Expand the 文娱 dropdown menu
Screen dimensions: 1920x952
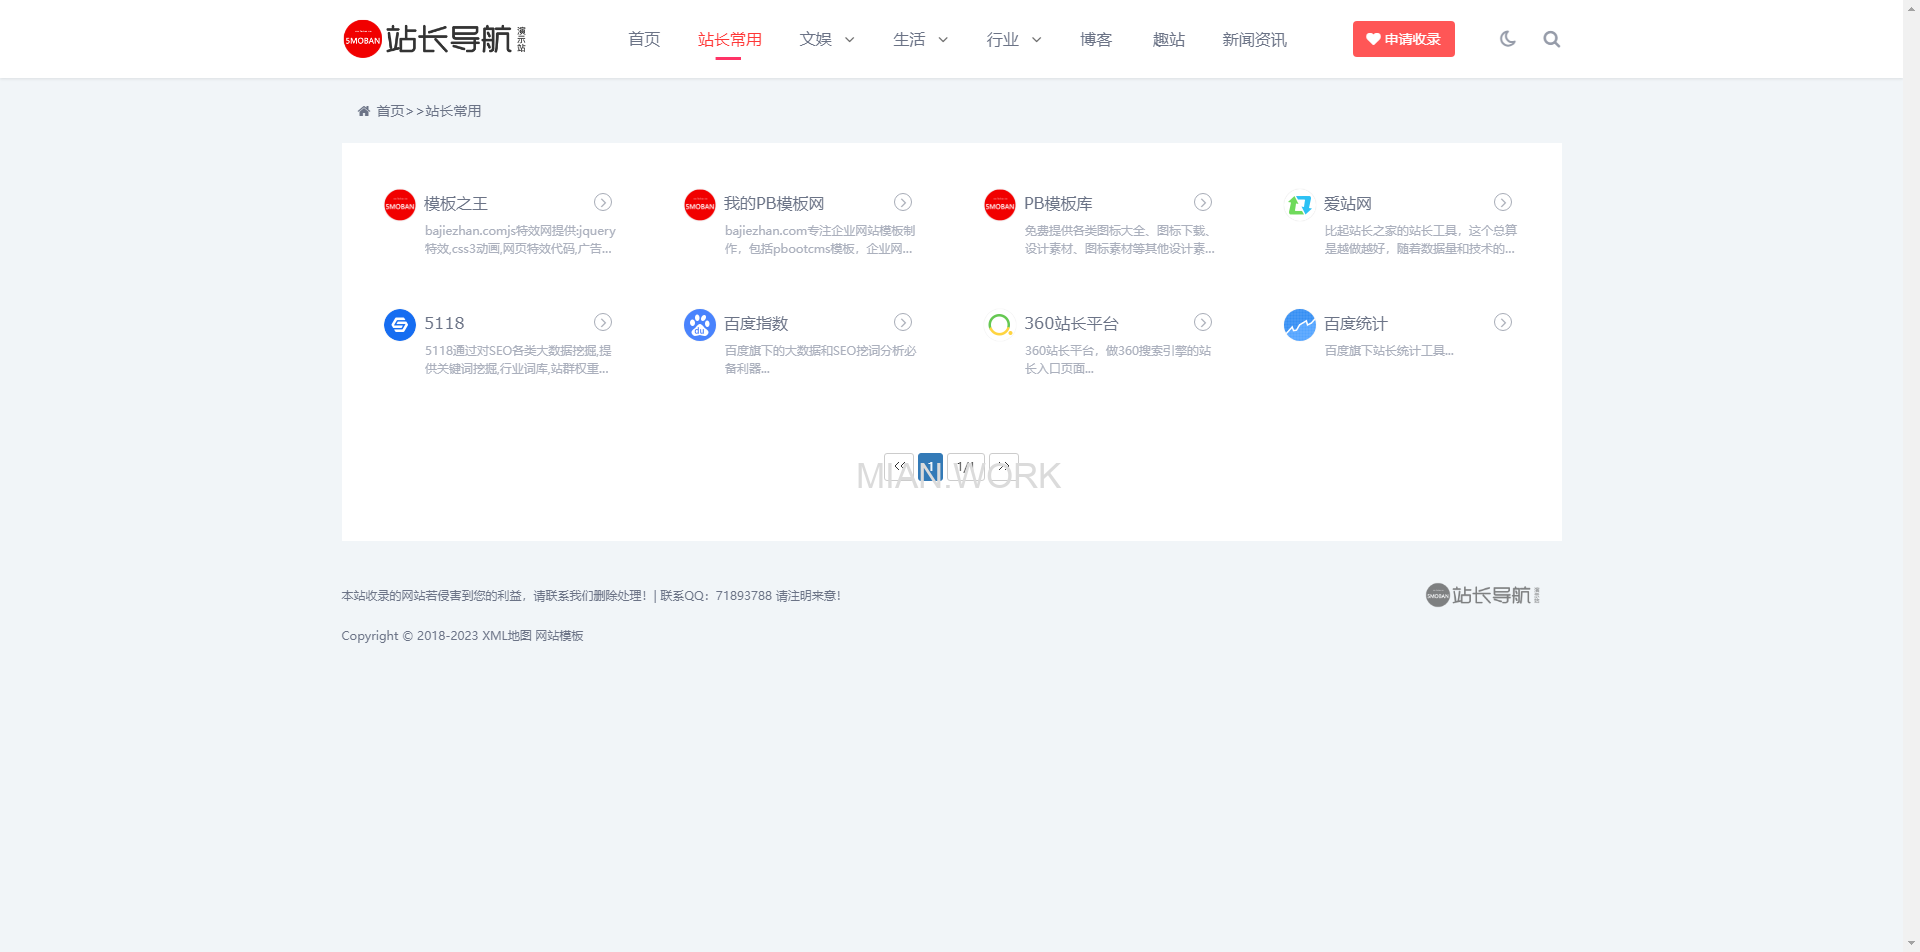(826, 39)
